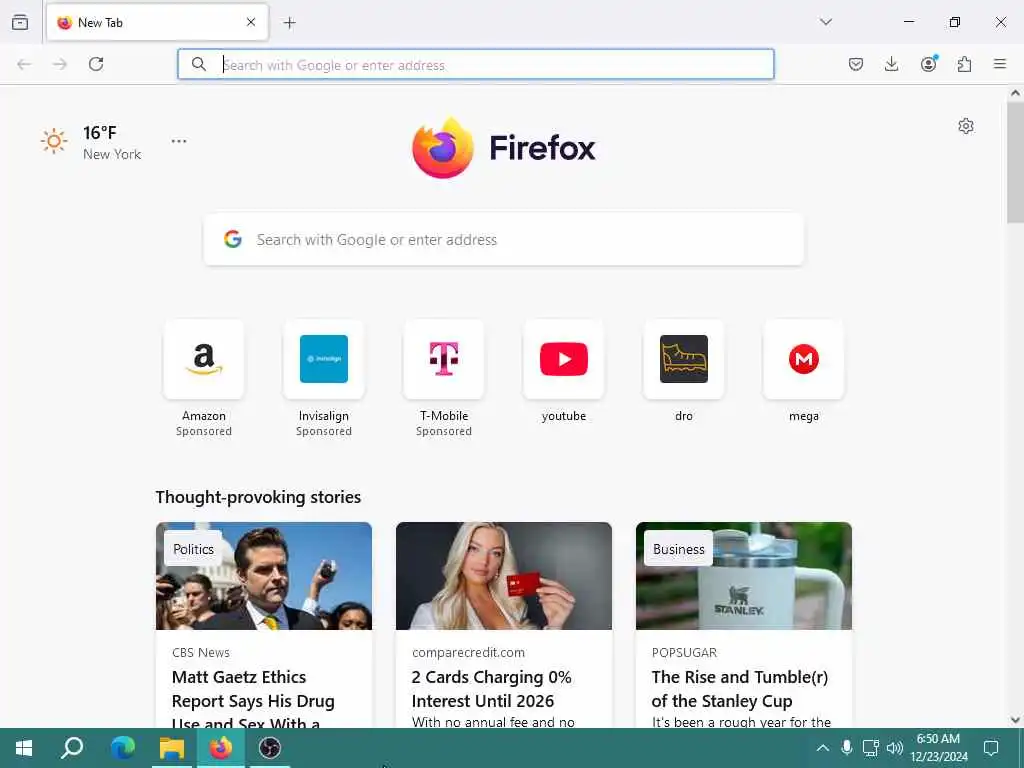1024x768 pixels.
Task: Launch Microsoft Edge from taskbar
Action: [x=122, y=748]
